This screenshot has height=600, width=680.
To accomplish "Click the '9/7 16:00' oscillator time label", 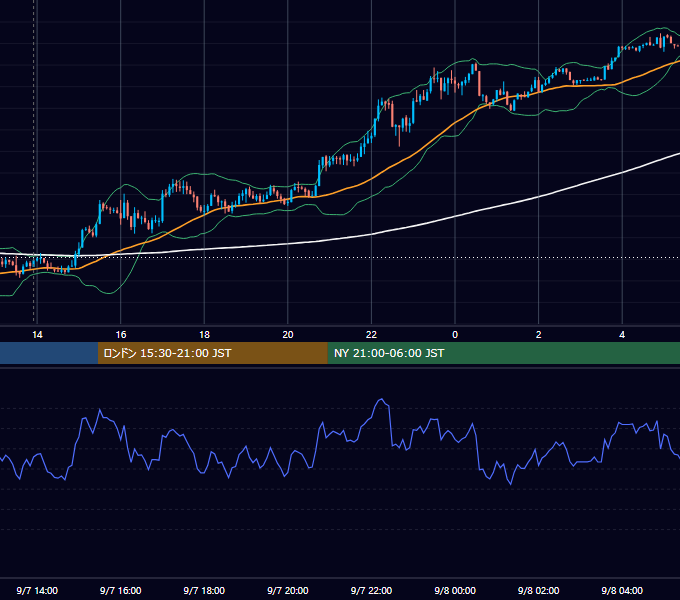I will tap(121, 590).
